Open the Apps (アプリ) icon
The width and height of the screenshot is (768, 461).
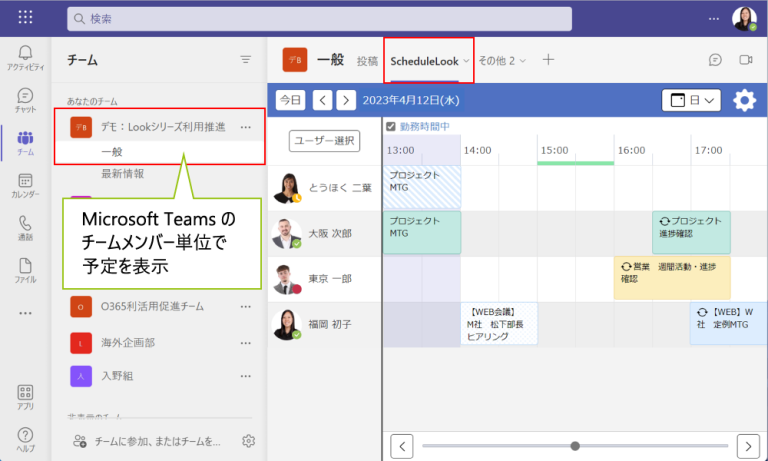[x=25, y=398]
